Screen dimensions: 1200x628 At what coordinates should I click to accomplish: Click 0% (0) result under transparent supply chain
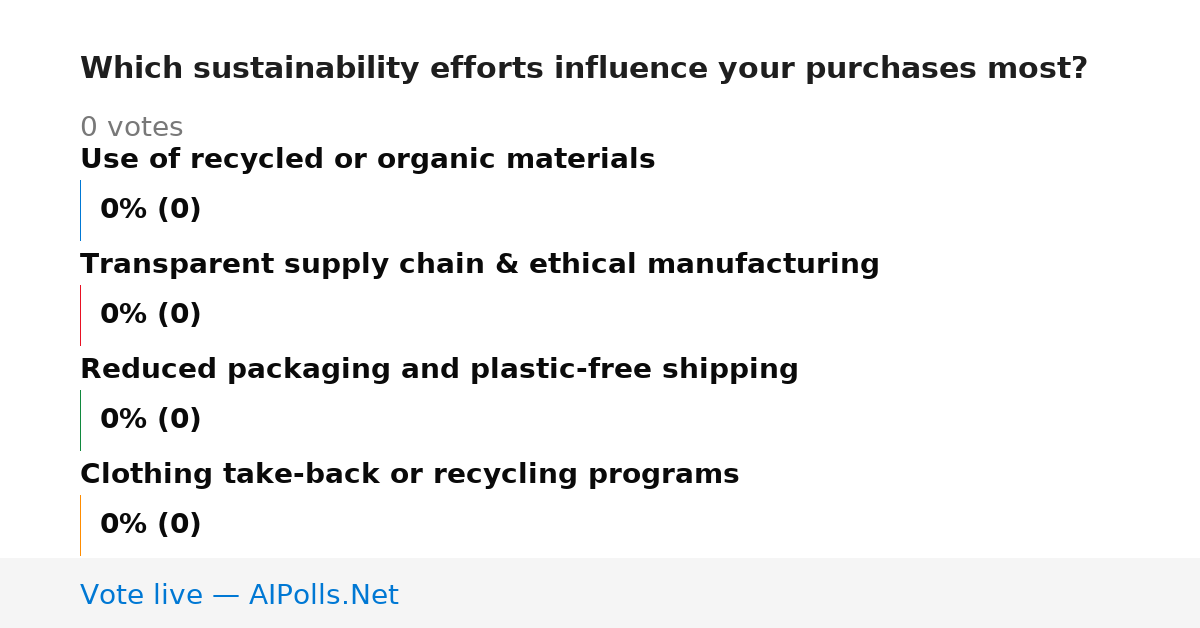[x=151, y=315]
